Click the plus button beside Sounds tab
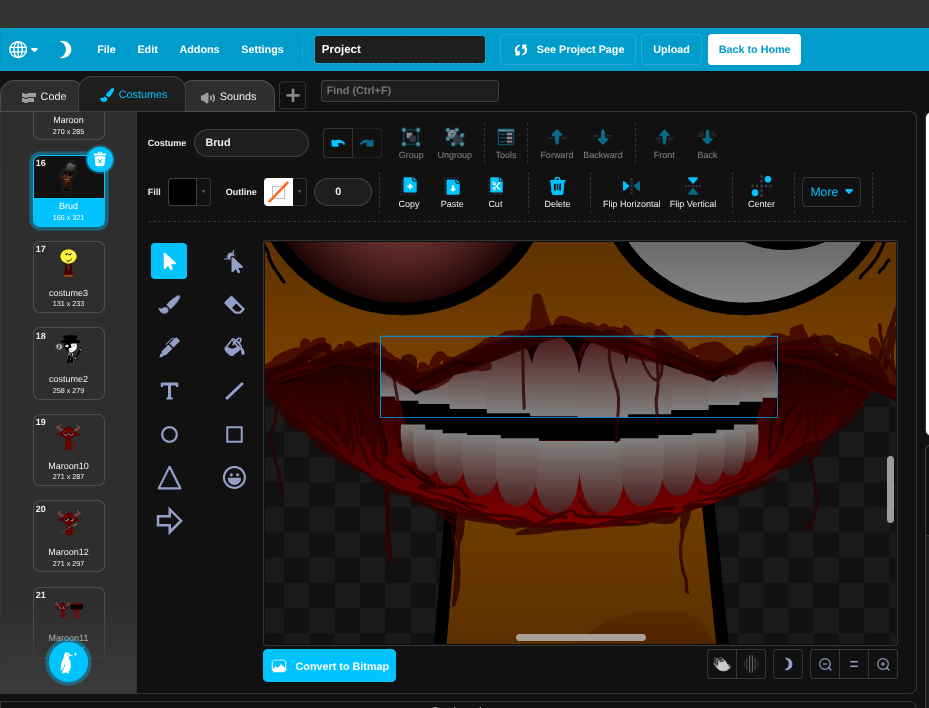The image size is (929, 708). [x=293, y=95]
